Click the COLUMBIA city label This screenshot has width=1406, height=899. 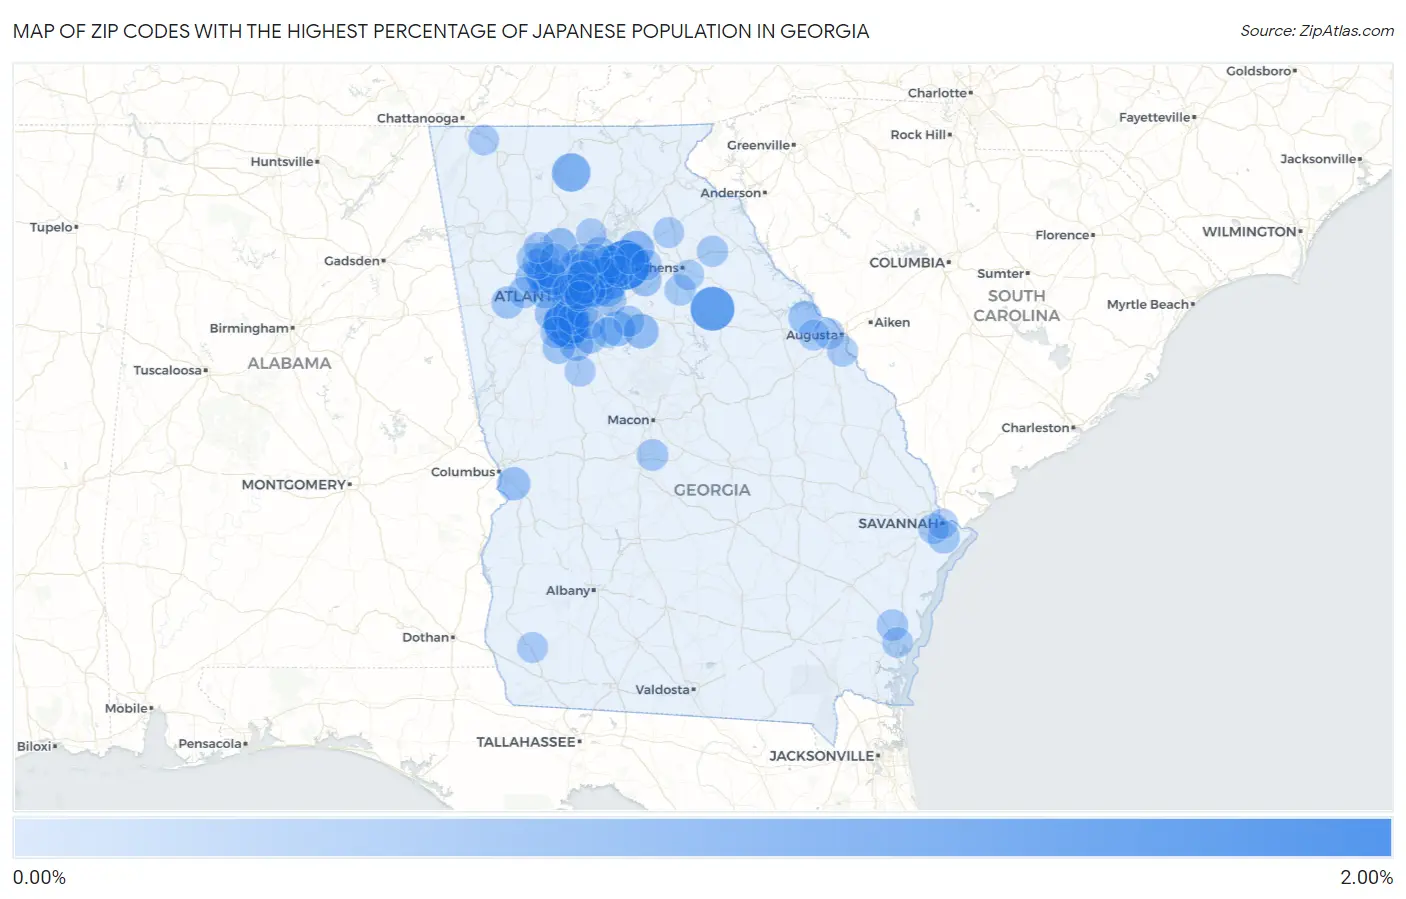point(907,263)
